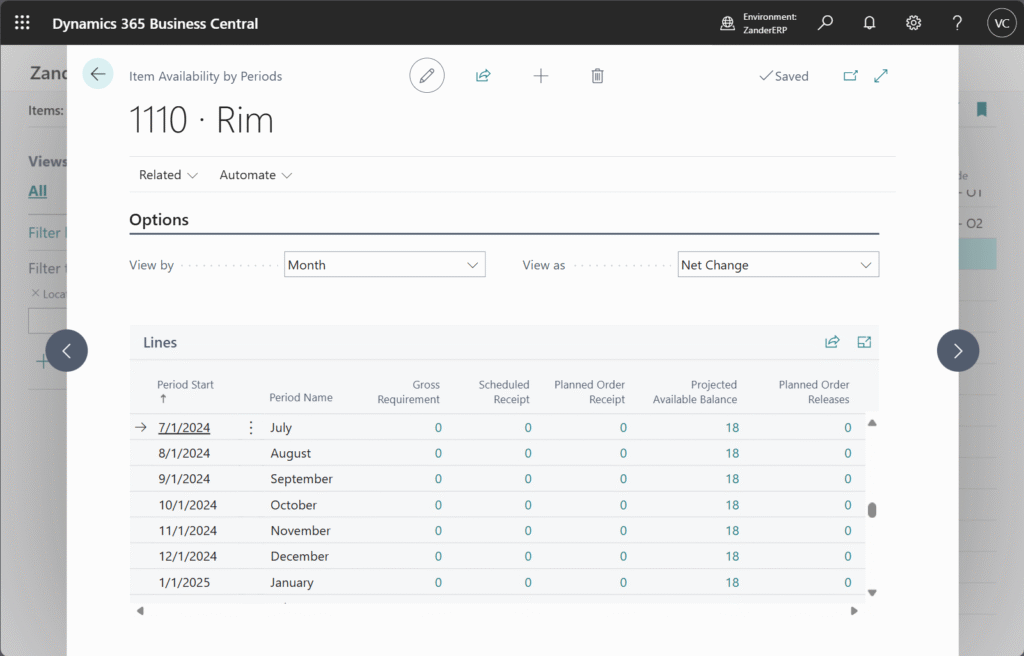The height and width of the screenshot is (656, 1024).
Task: Click the expand page diagonal arrows icon
Action: (x=881, y=76)
